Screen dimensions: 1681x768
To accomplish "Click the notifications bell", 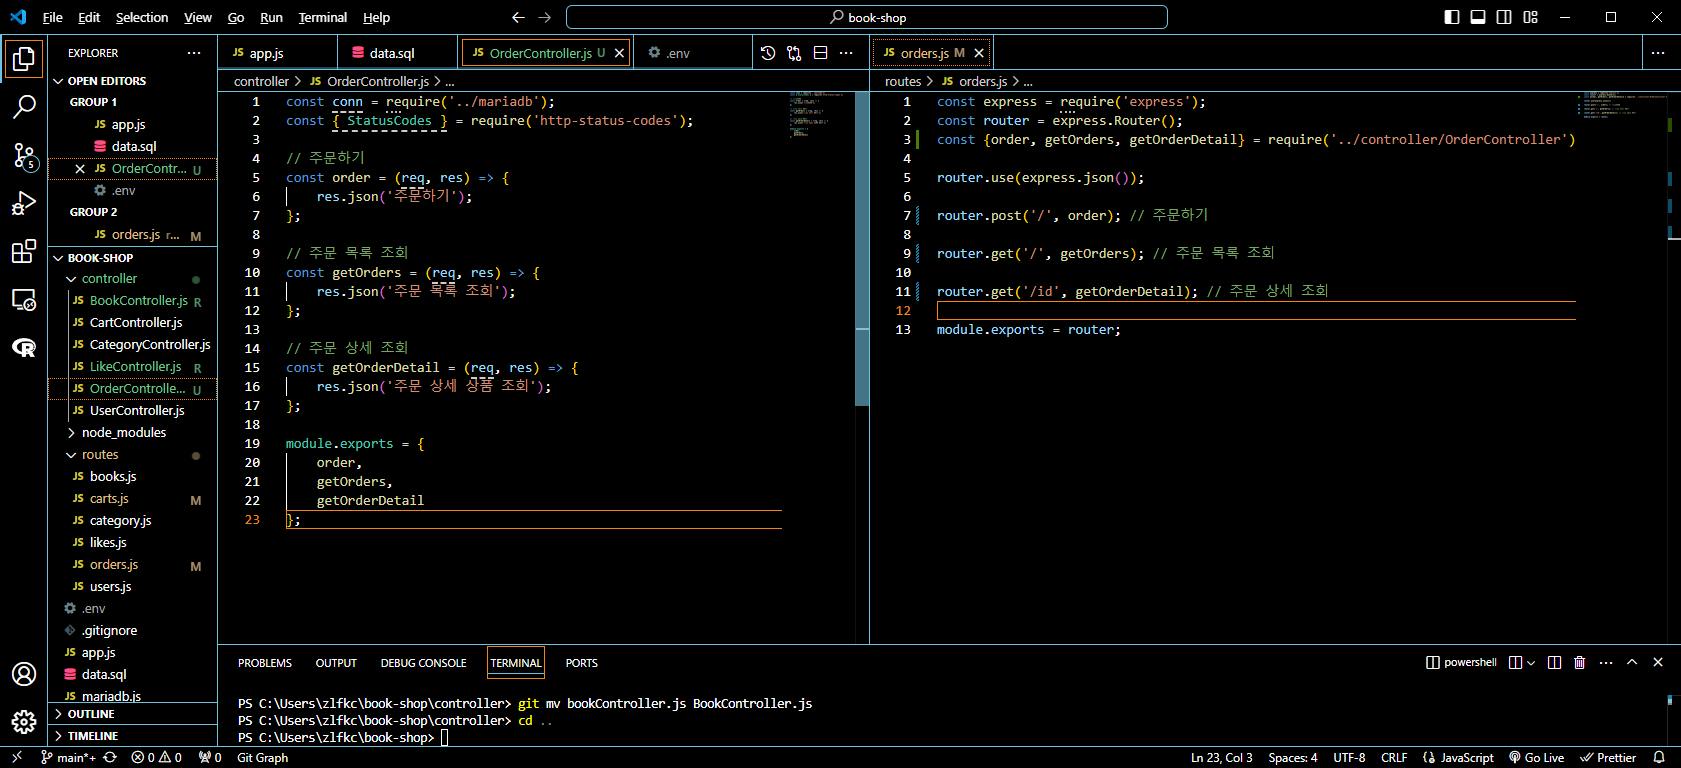I will [x=1659, y=757].
